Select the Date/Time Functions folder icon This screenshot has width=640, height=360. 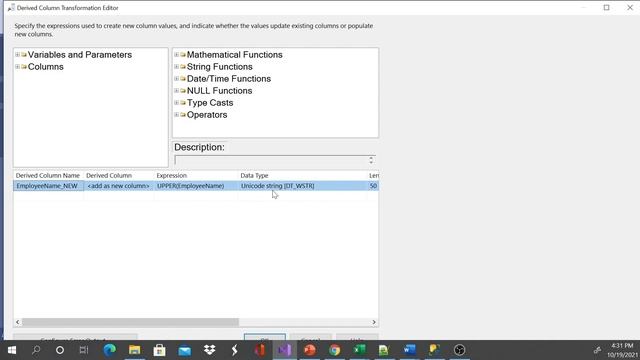point(183,78)
